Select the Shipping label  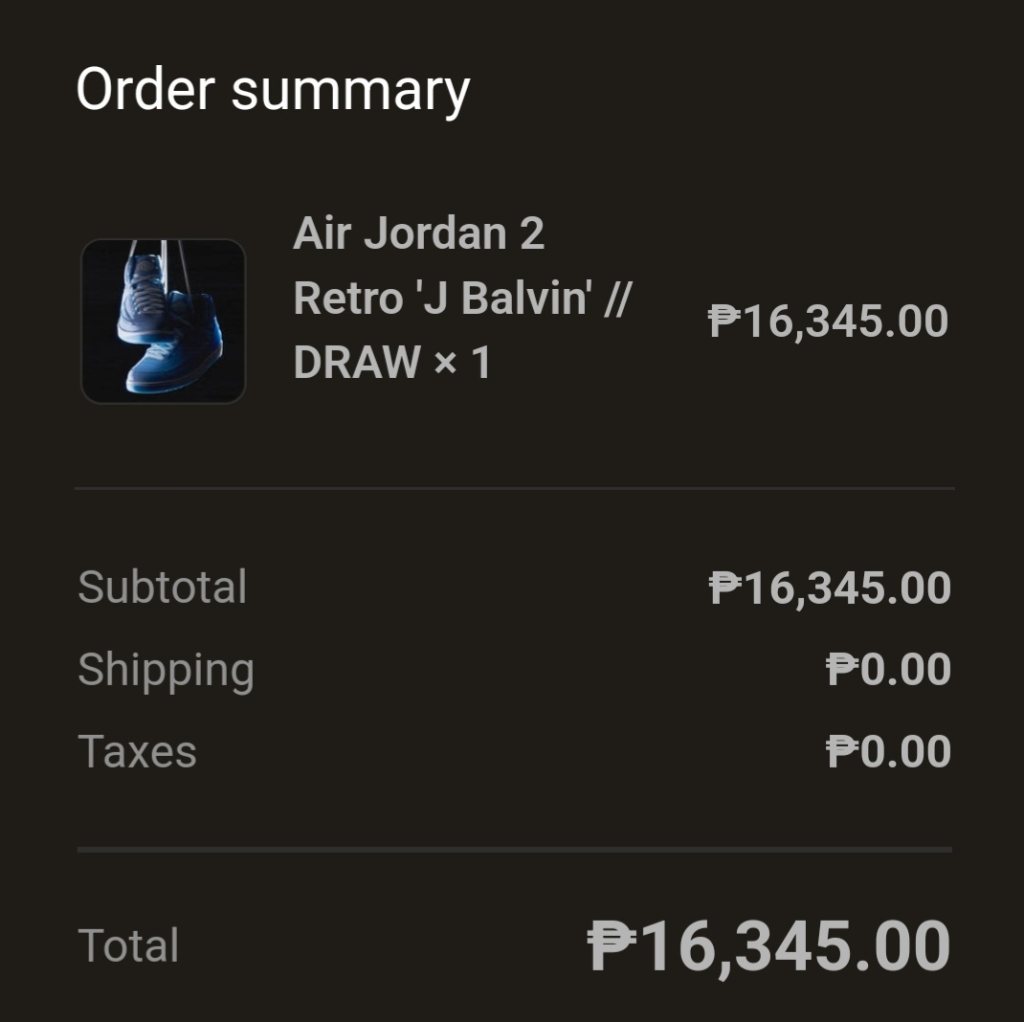(x=166, y=670)
